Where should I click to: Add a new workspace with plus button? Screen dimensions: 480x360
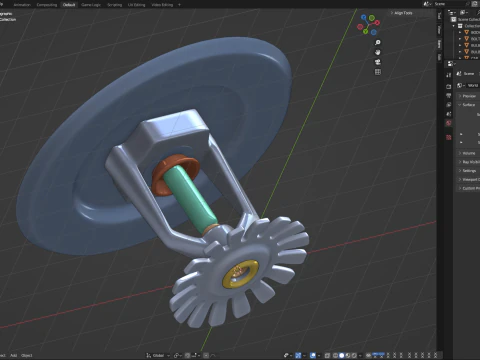(179, 5)
